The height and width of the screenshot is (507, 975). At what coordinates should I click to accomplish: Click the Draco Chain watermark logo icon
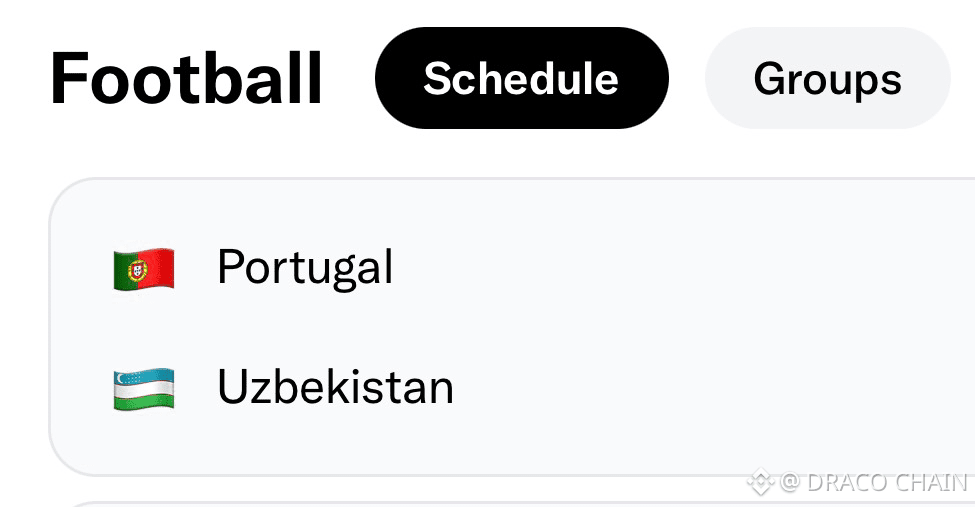(760, 481)
